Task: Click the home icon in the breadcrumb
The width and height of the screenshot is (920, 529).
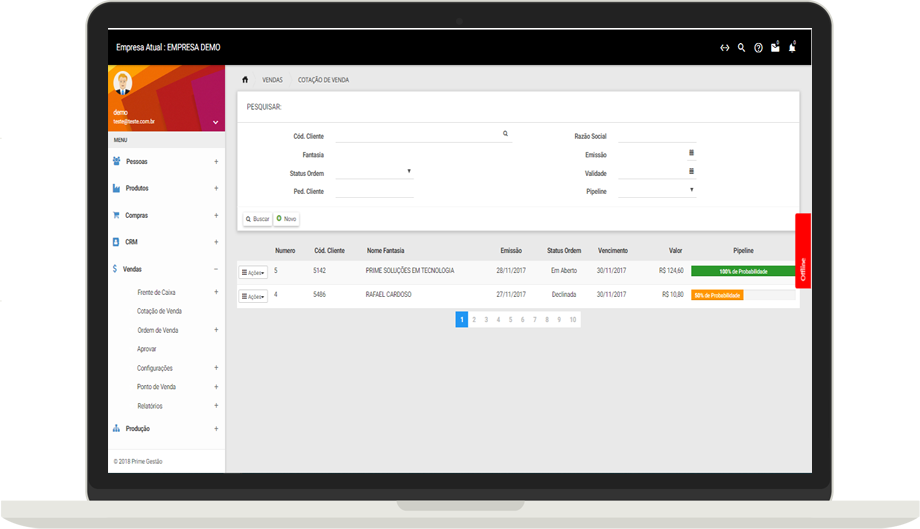Action: pyautogui.click(x=245, y=79)
